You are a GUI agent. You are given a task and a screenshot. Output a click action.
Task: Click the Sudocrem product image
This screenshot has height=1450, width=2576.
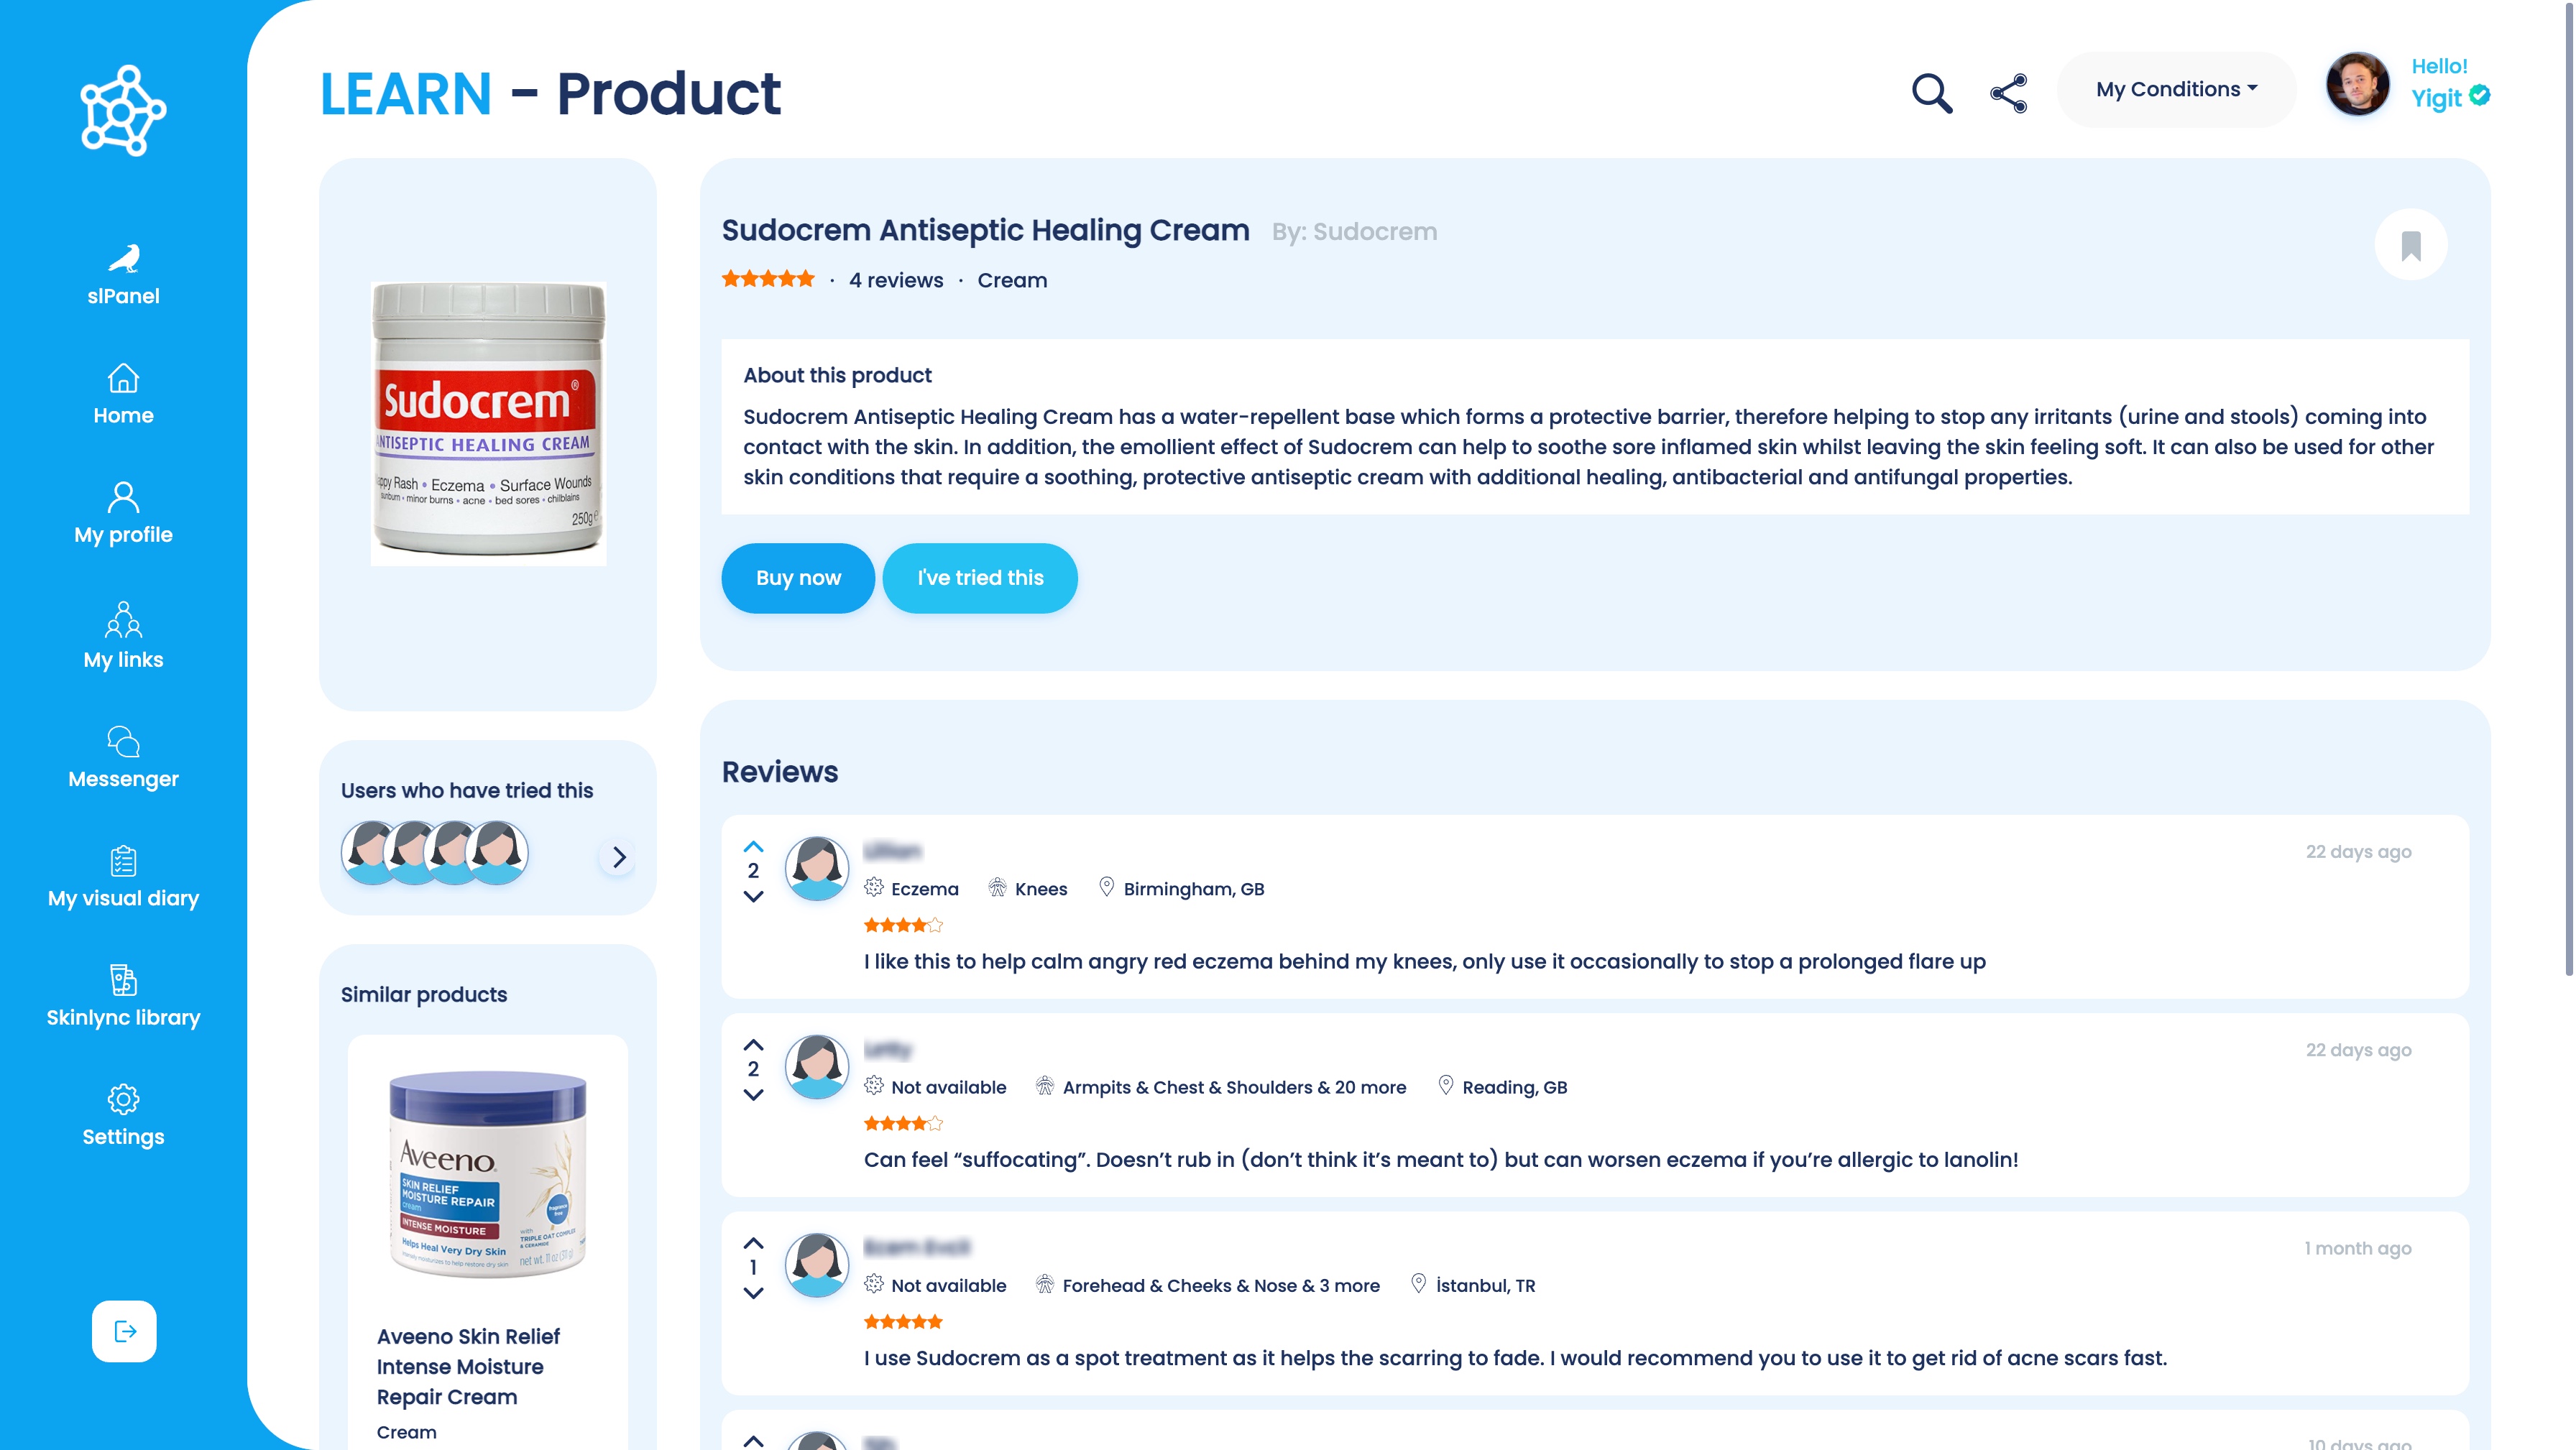(488, 423)
